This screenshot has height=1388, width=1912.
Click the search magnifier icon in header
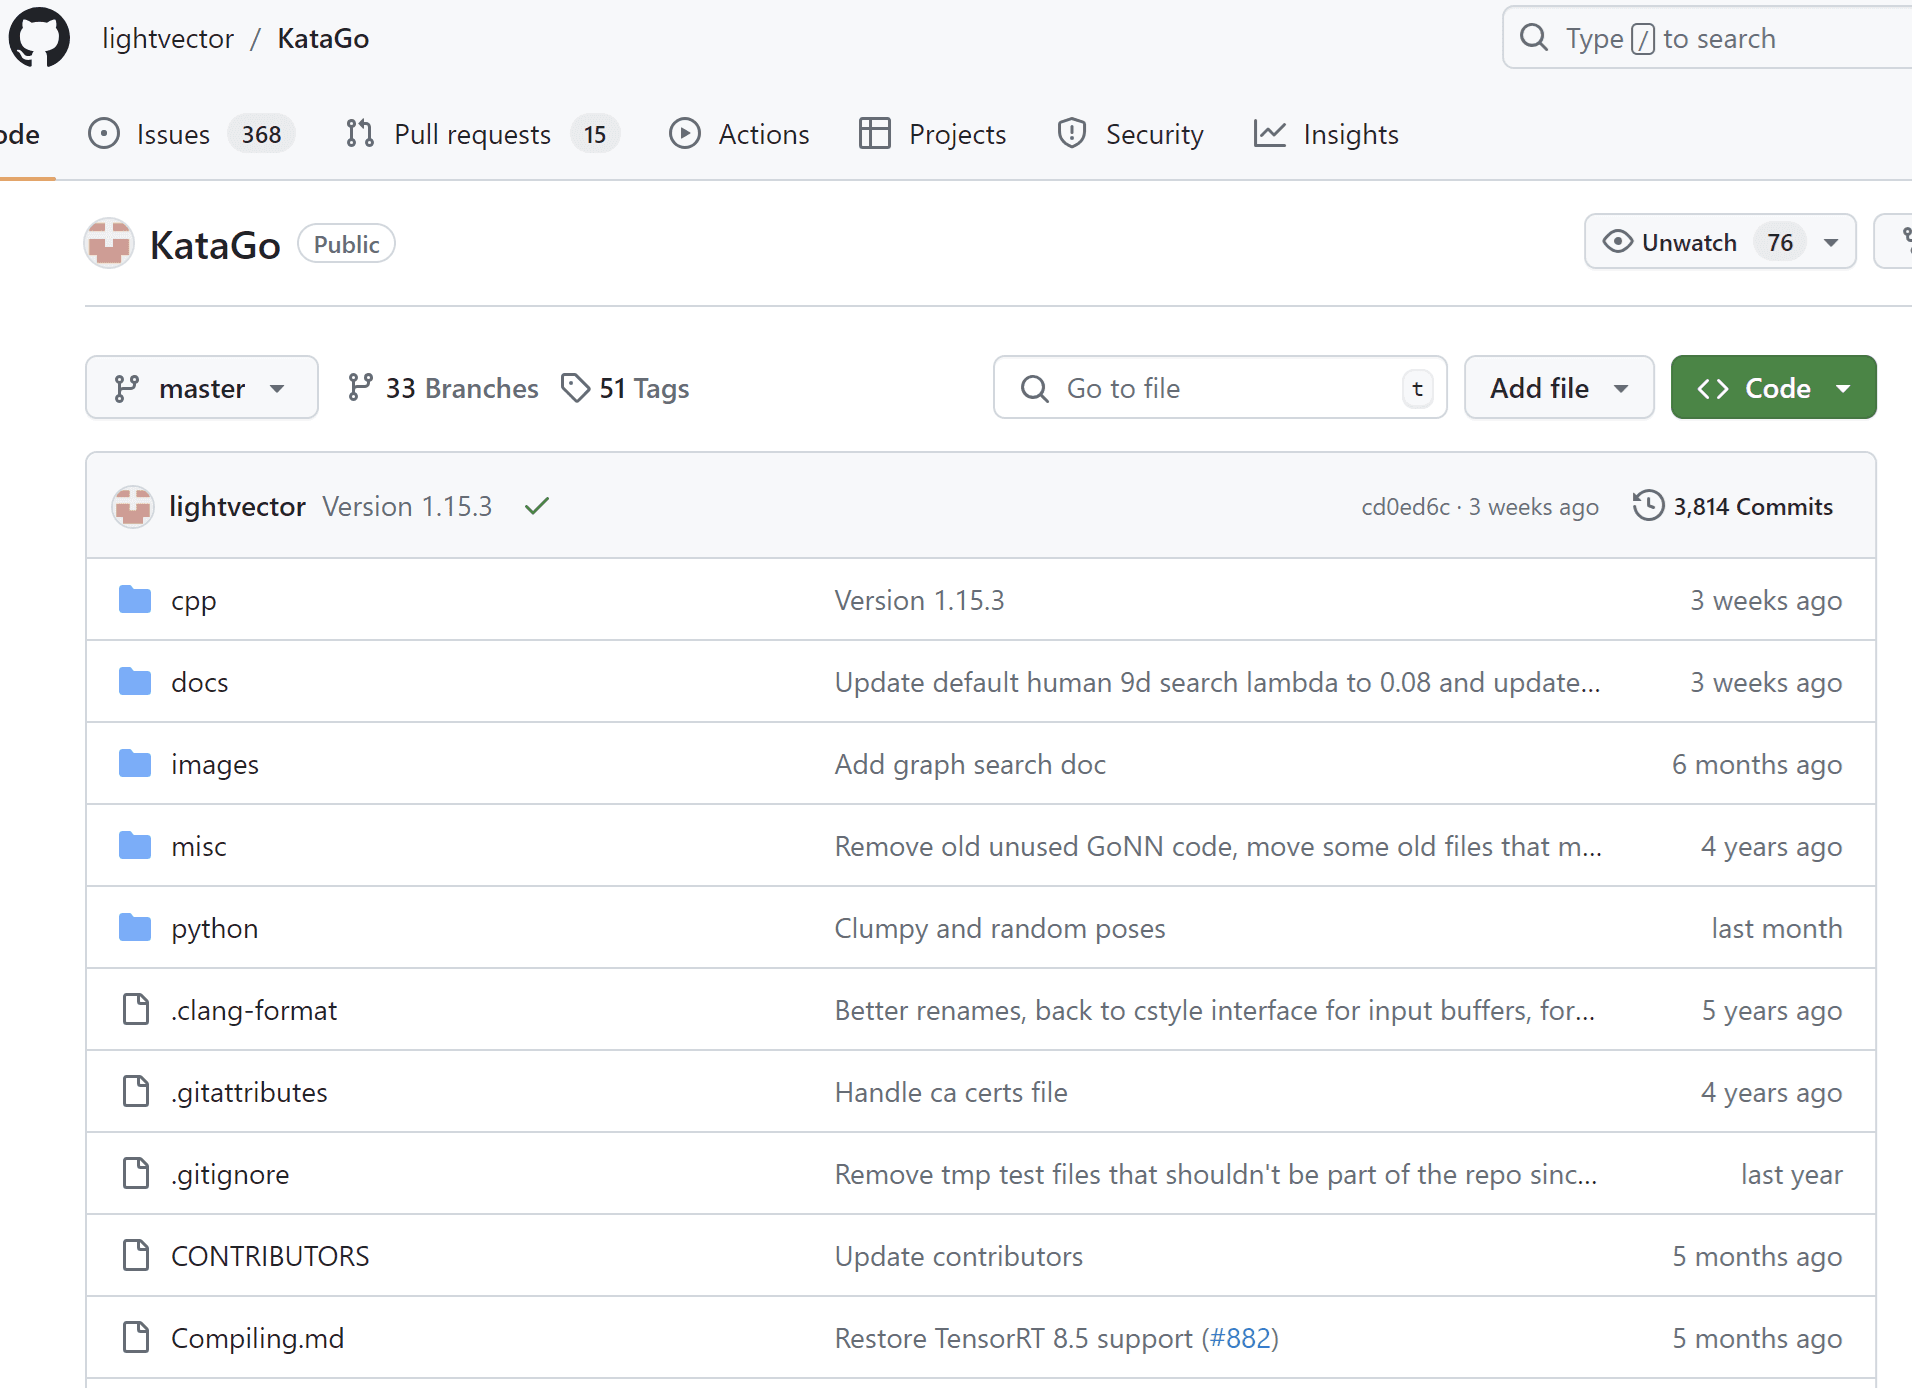click(1534, 38)
